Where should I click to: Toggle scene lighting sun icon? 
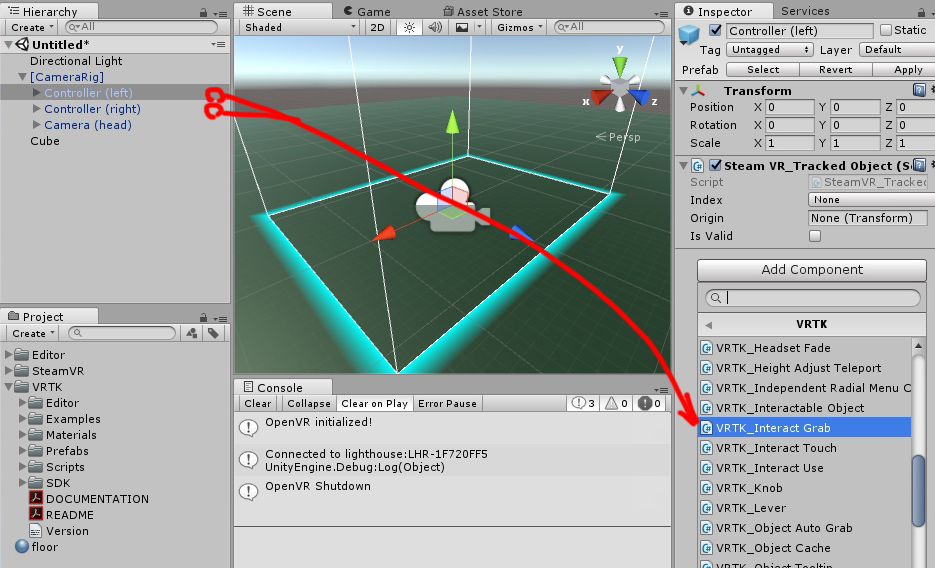coord(409,27)
